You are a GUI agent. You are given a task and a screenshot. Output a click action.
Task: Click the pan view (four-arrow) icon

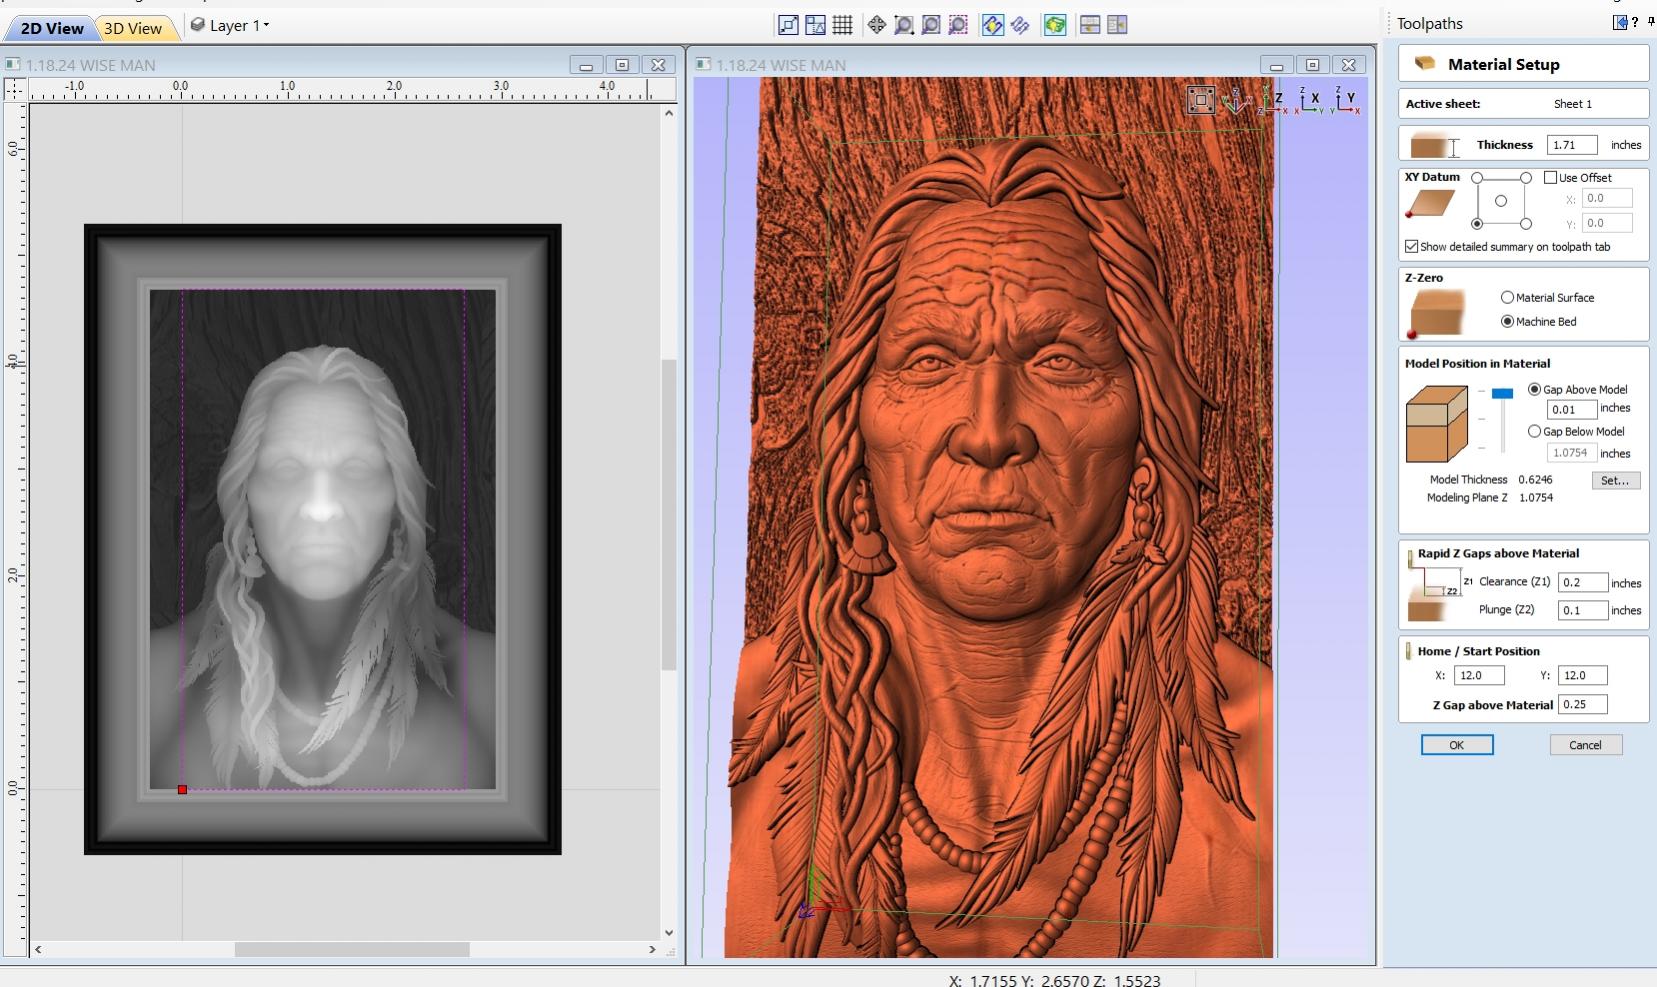876,25
